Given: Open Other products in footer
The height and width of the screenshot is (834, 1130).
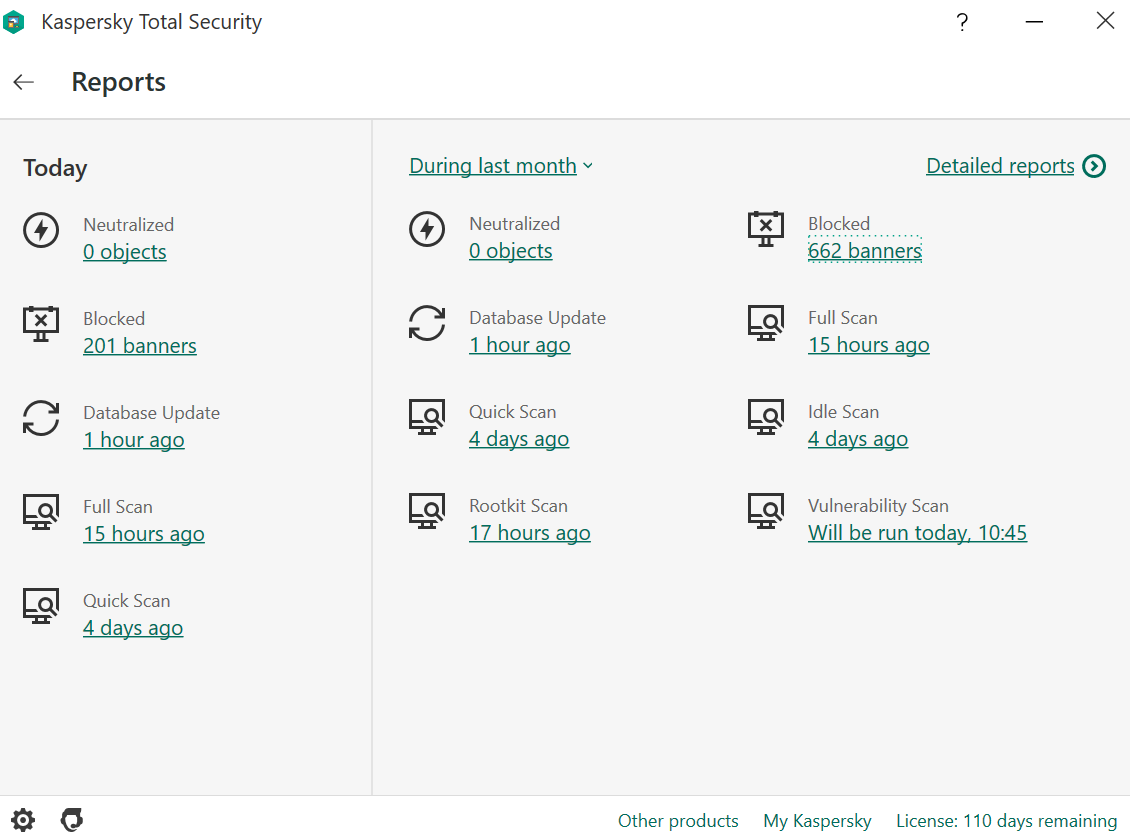Looking at the screenshot, I should click(x=678, y=821).
